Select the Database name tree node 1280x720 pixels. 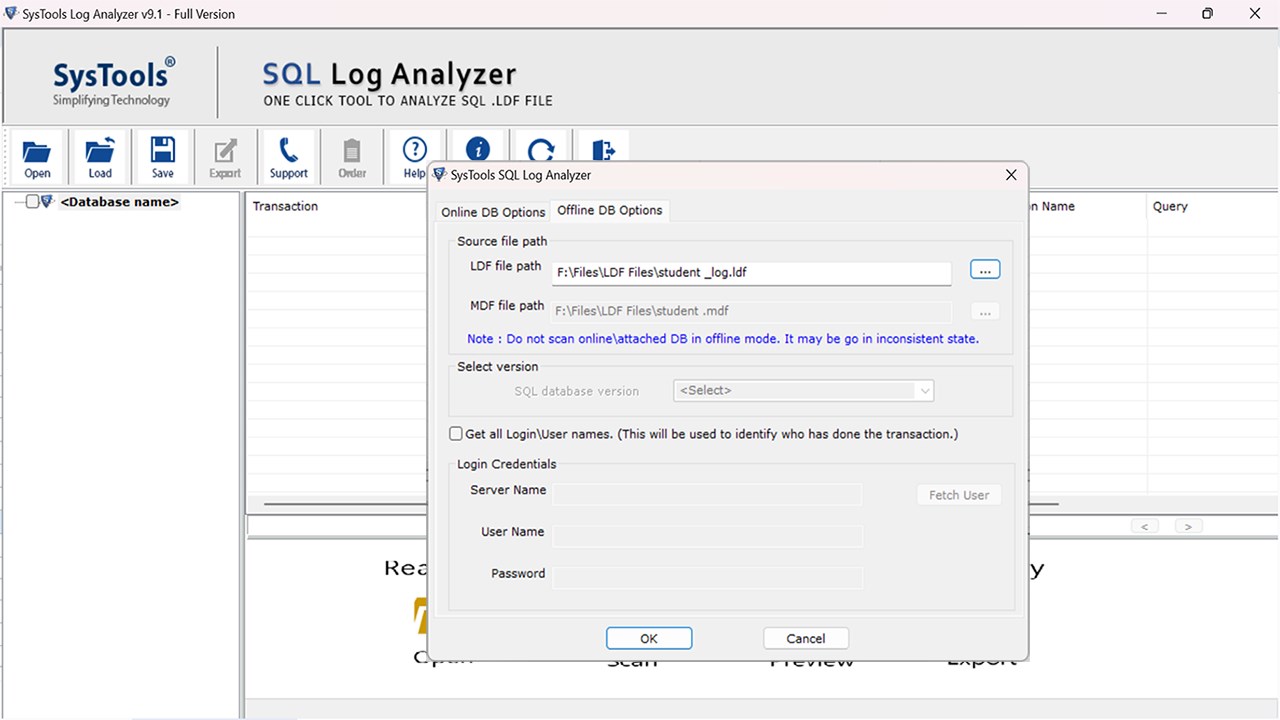120,202
